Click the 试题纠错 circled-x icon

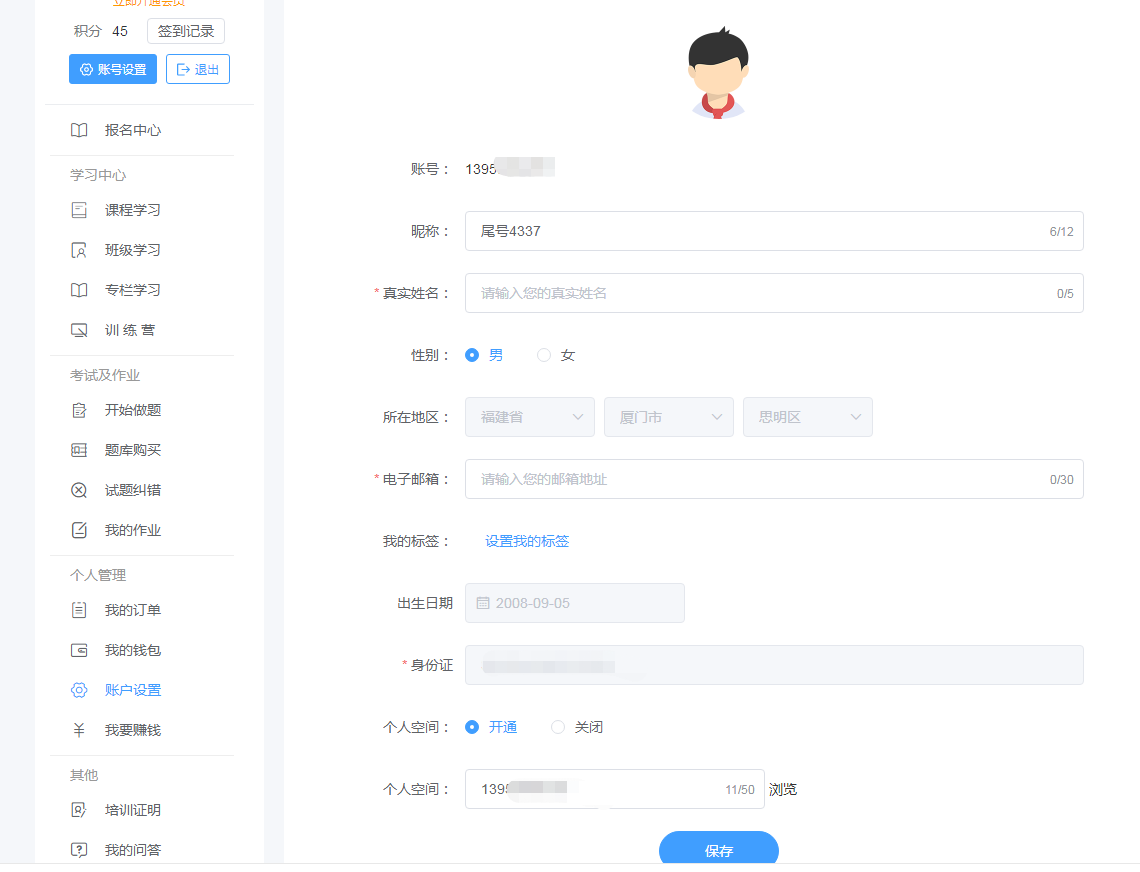point(79,490)
